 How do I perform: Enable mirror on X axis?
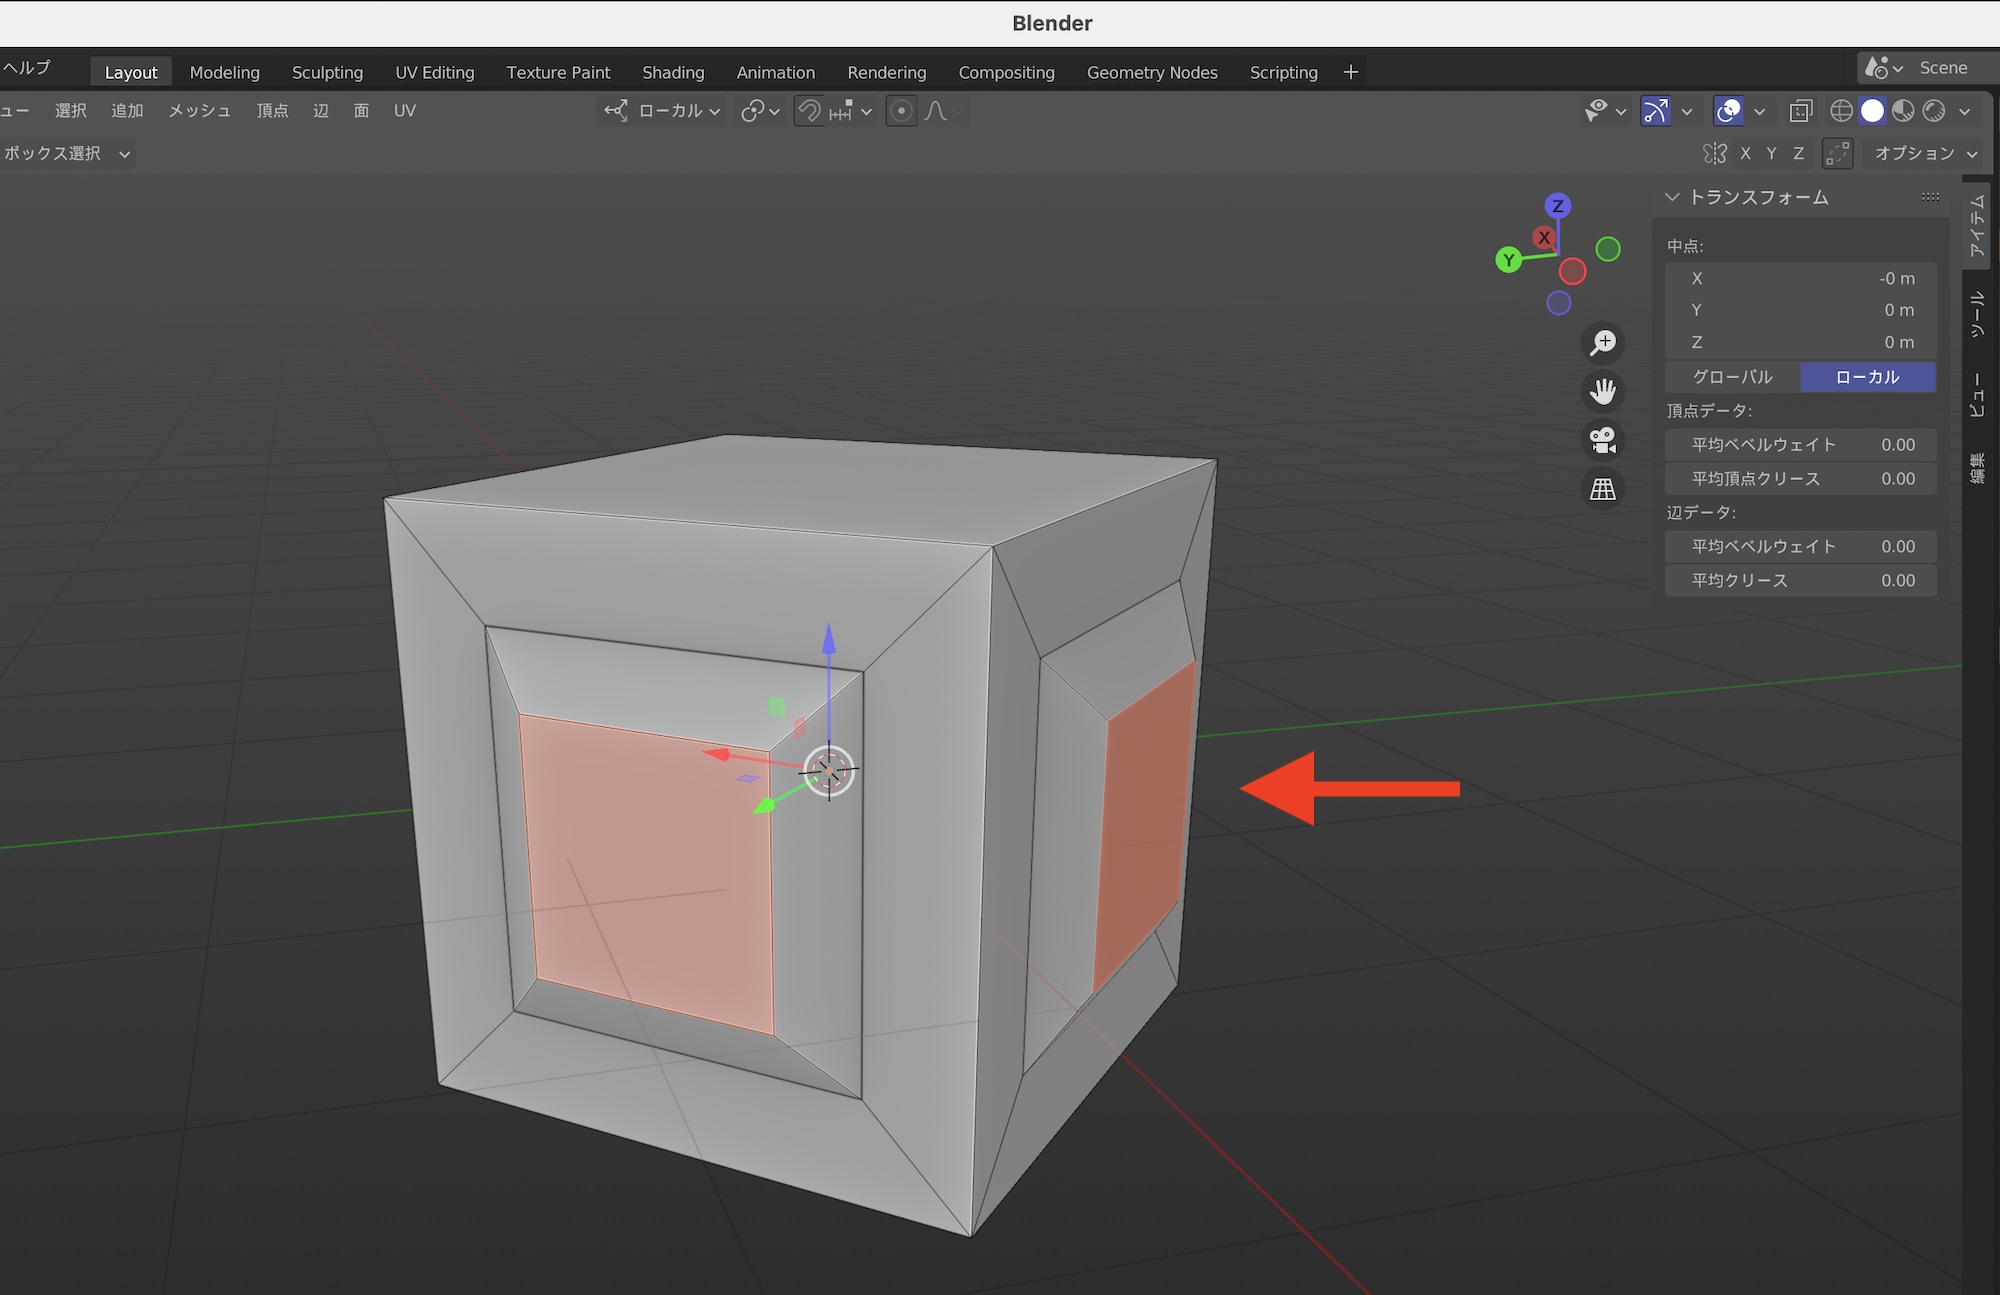point(1745,153)
